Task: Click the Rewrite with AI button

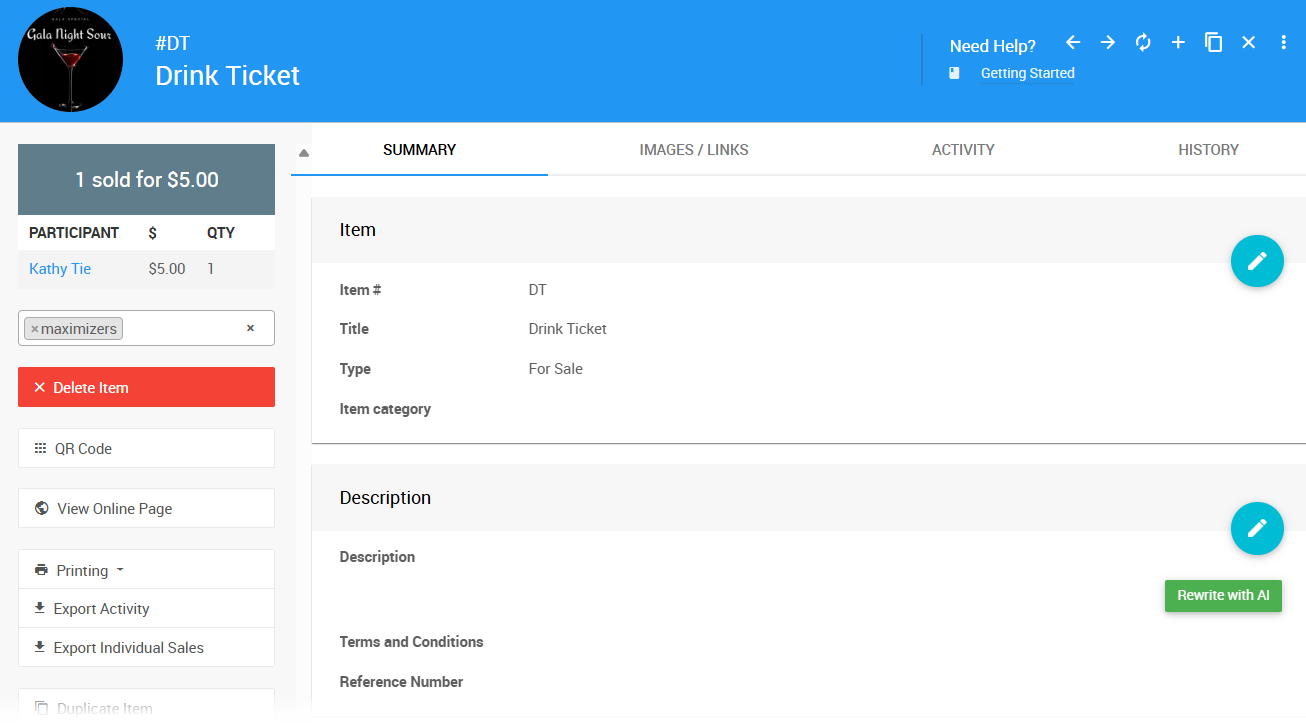Action: pyautogui.click(x=1223, y=595)
